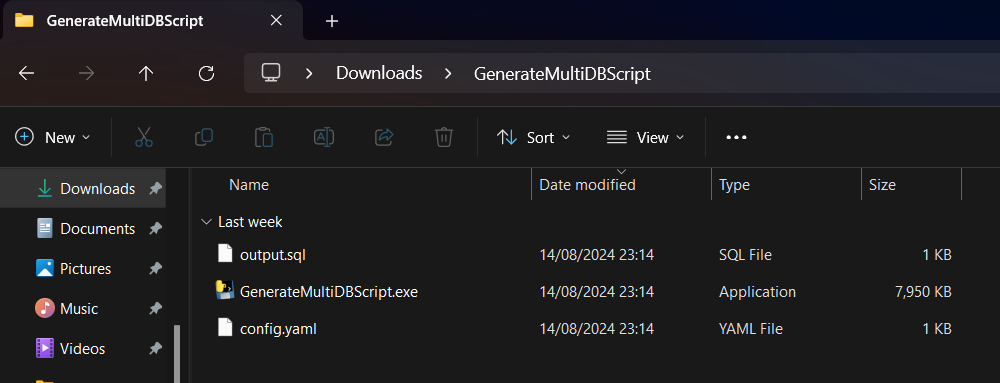Select the file named config.yaml
Viewport: 1000px width, 383px height.
click(278, 329)
